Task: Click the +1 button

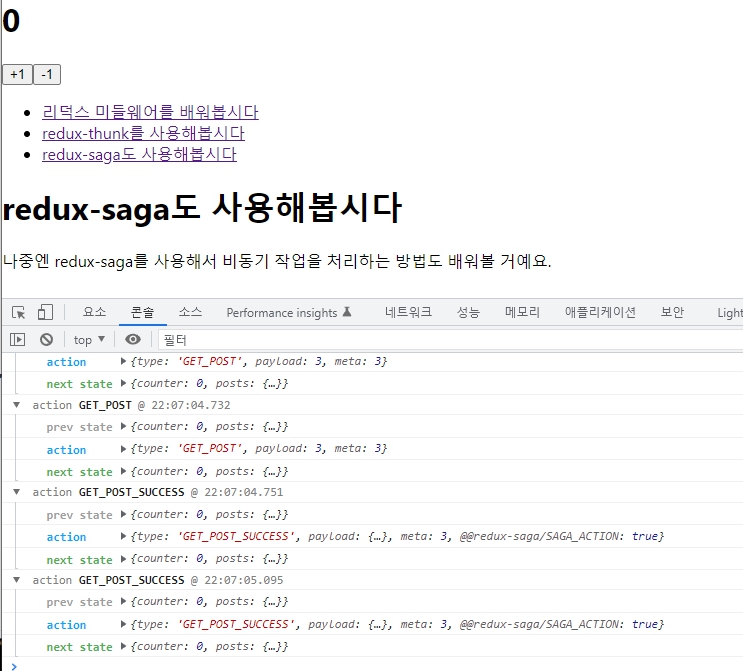Action: (18, 74)
